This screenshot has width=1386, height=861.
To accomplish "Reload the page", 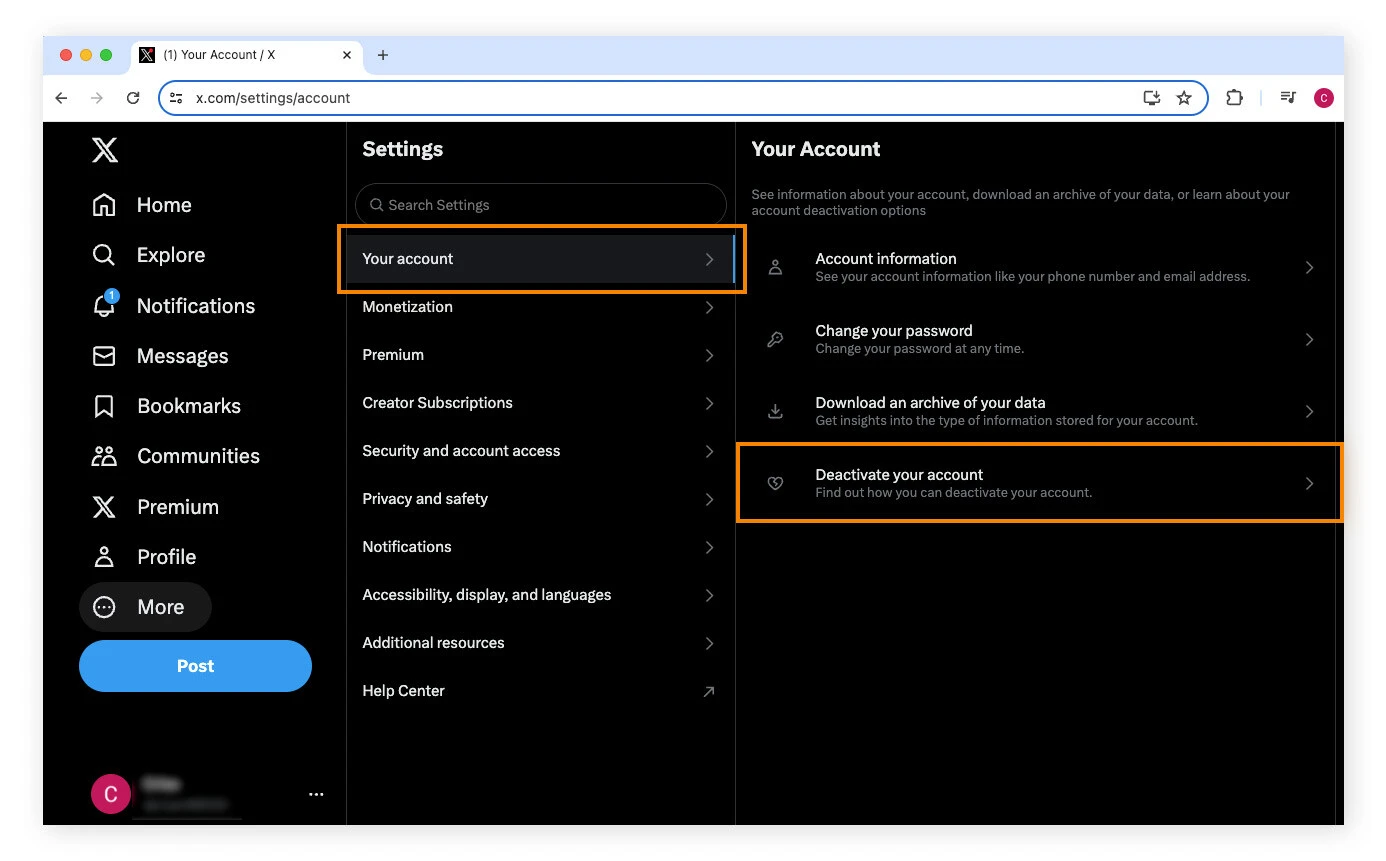I will coord(133,98).
